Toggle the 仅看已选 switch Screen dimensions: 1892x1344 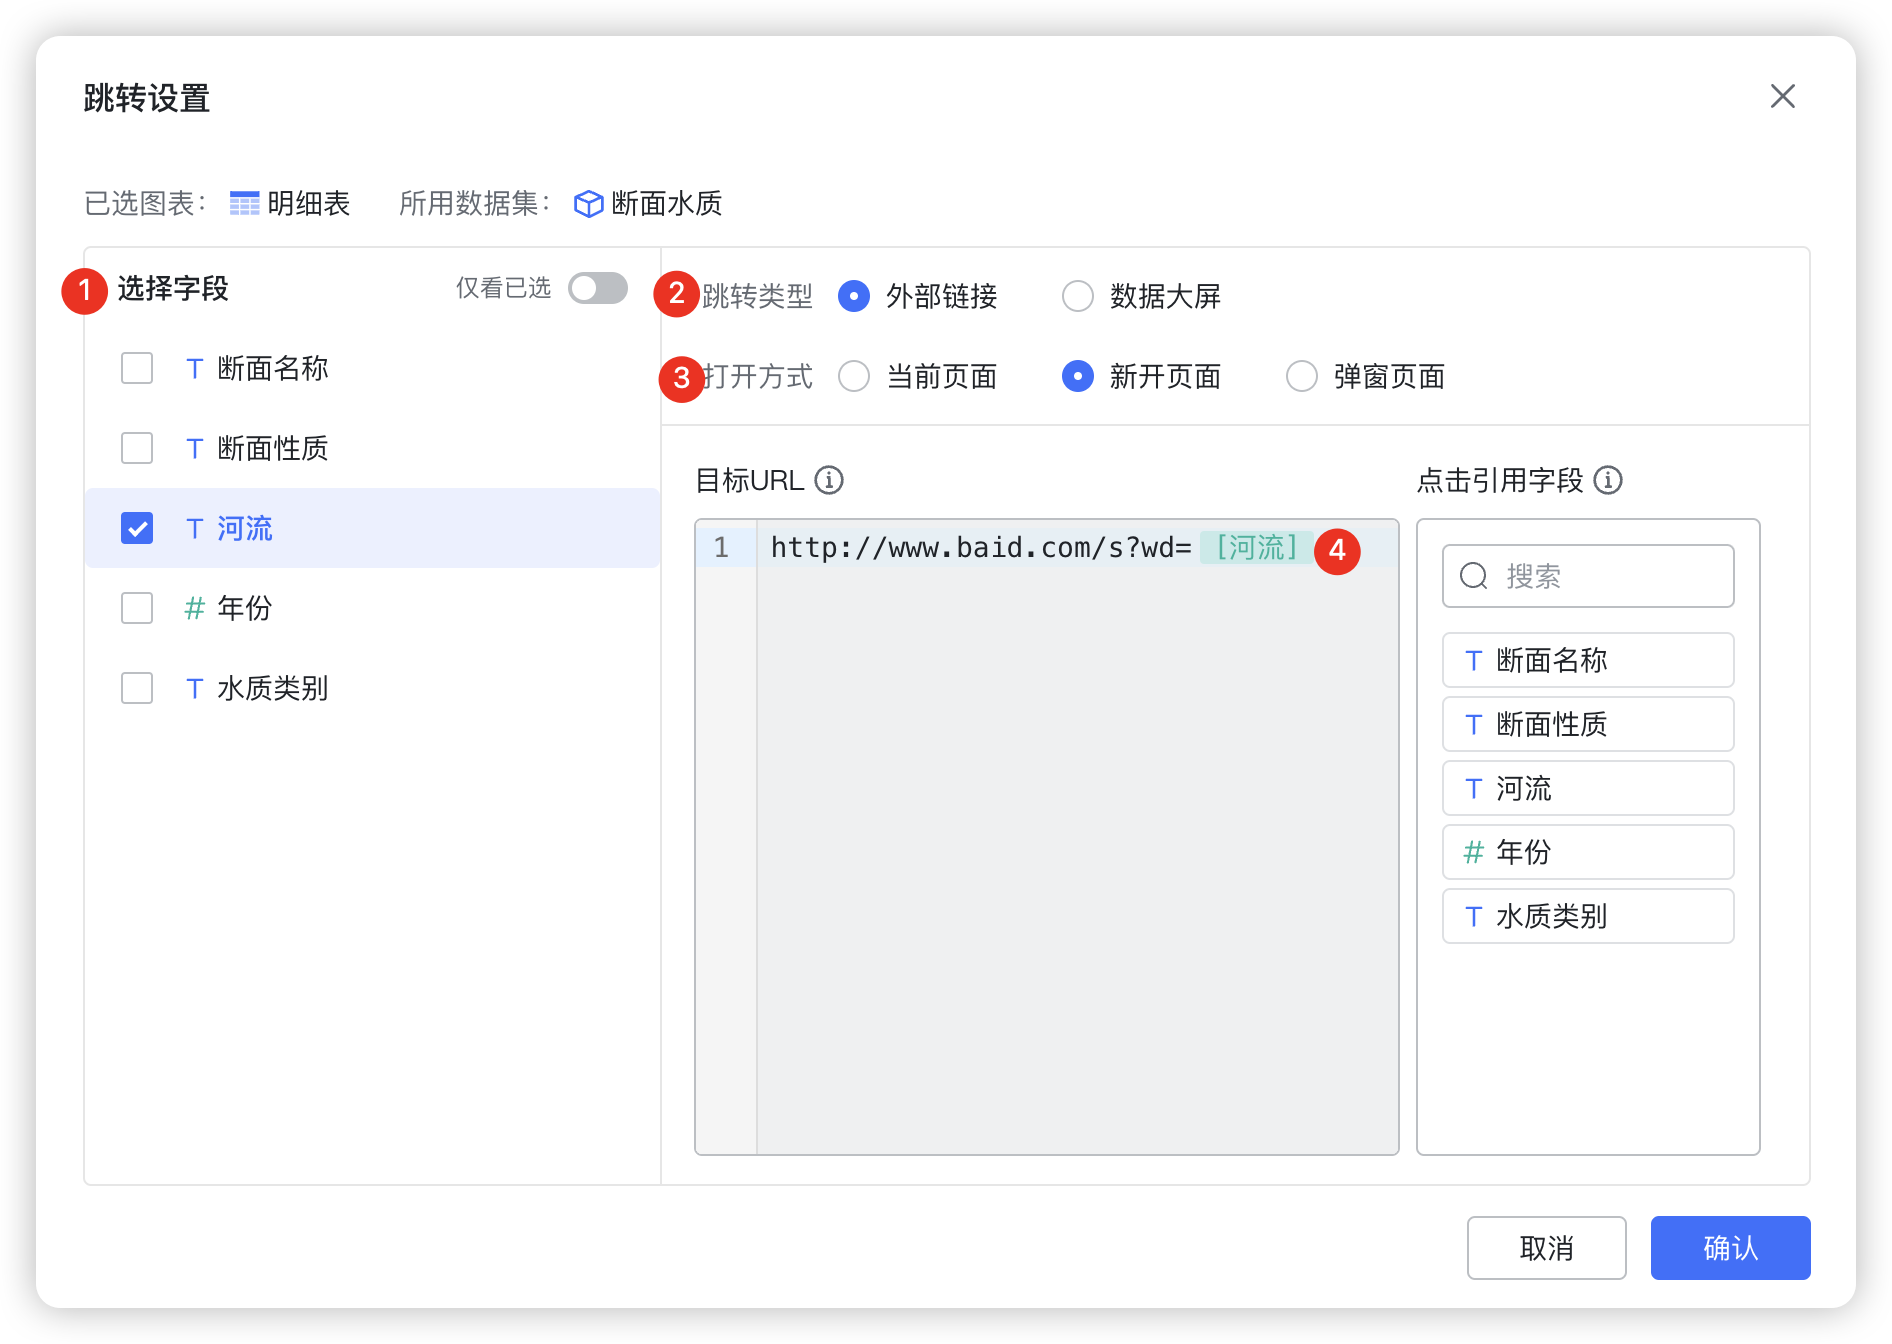coord(598,288)
